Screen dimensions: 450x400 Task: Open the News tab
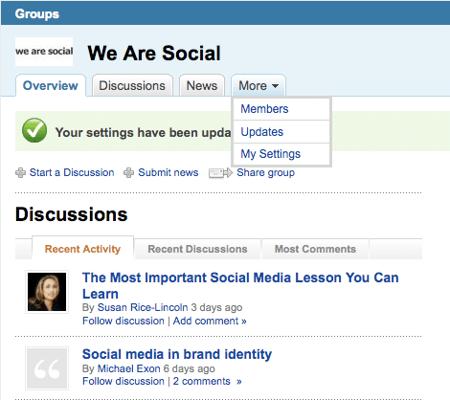(202, 86)
